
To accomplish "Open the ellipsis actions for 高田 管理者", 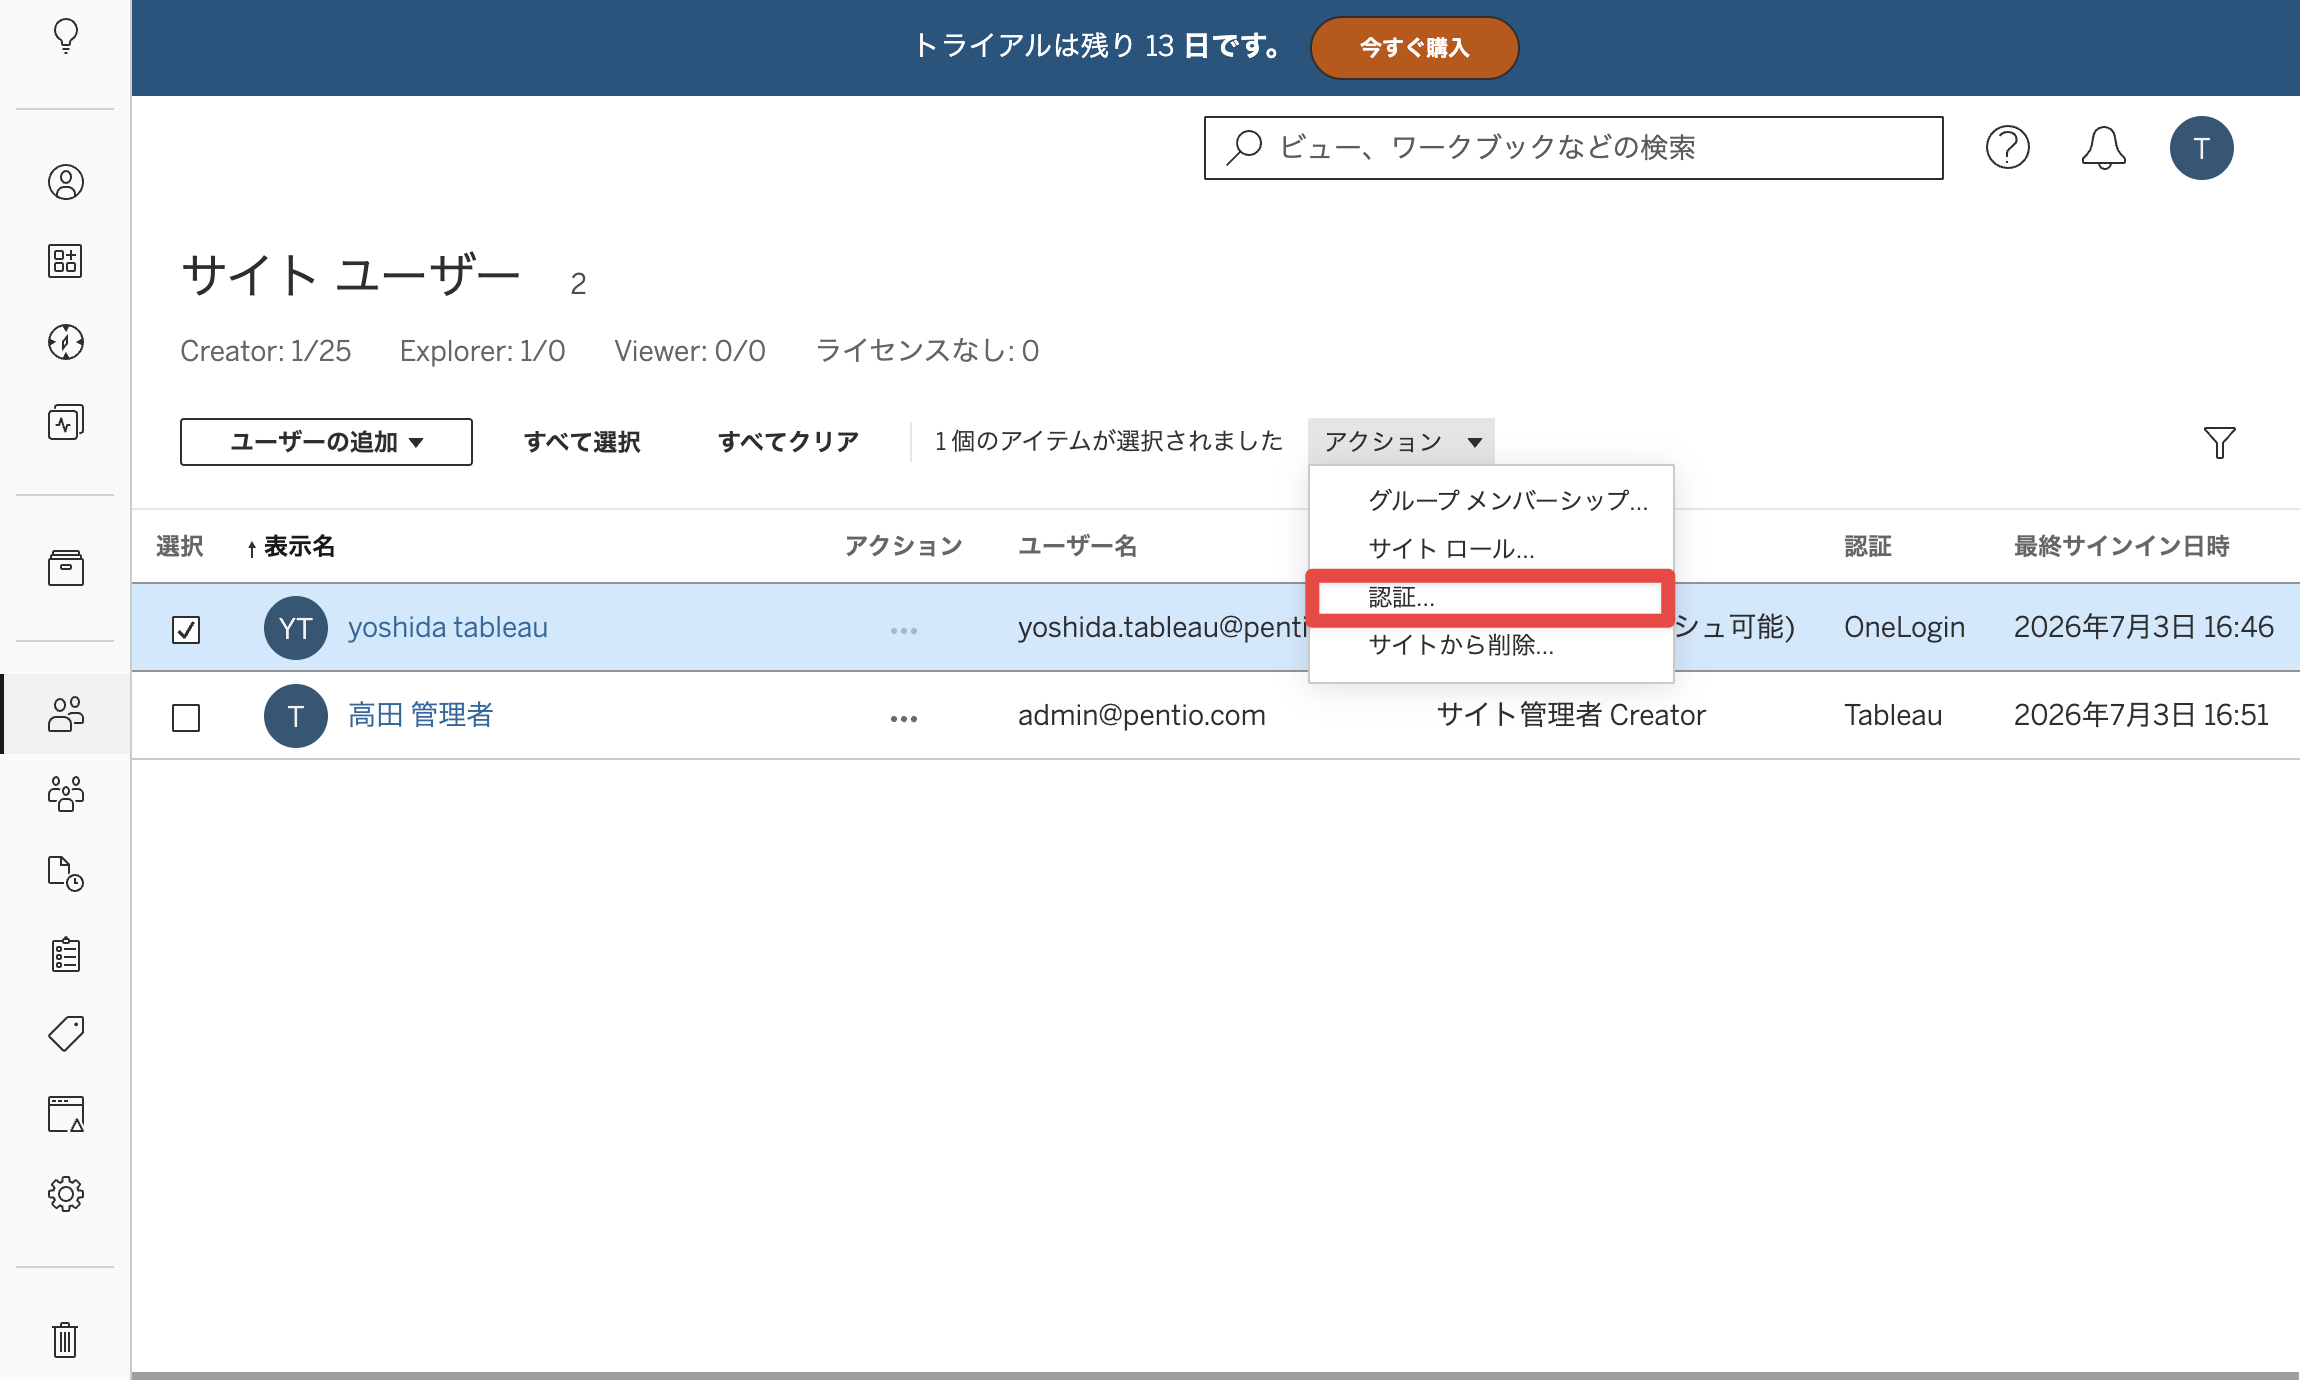I will (903, 719).
